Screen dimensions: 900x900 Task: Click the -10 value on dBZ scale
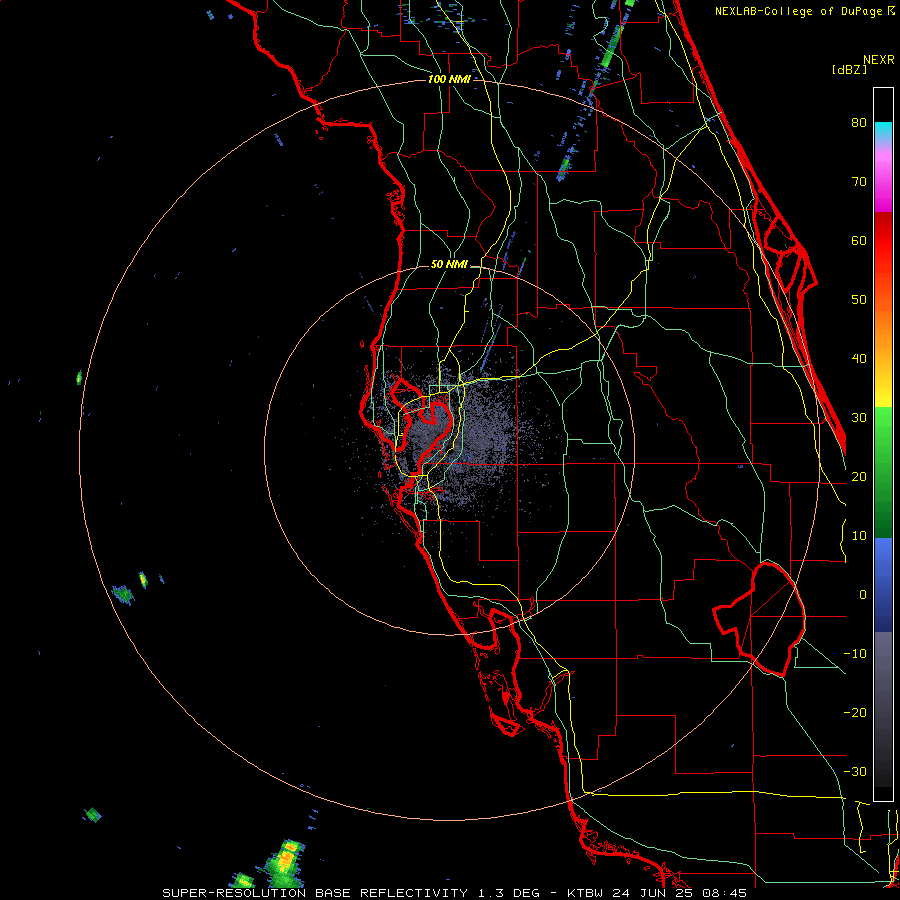point(855,654)
